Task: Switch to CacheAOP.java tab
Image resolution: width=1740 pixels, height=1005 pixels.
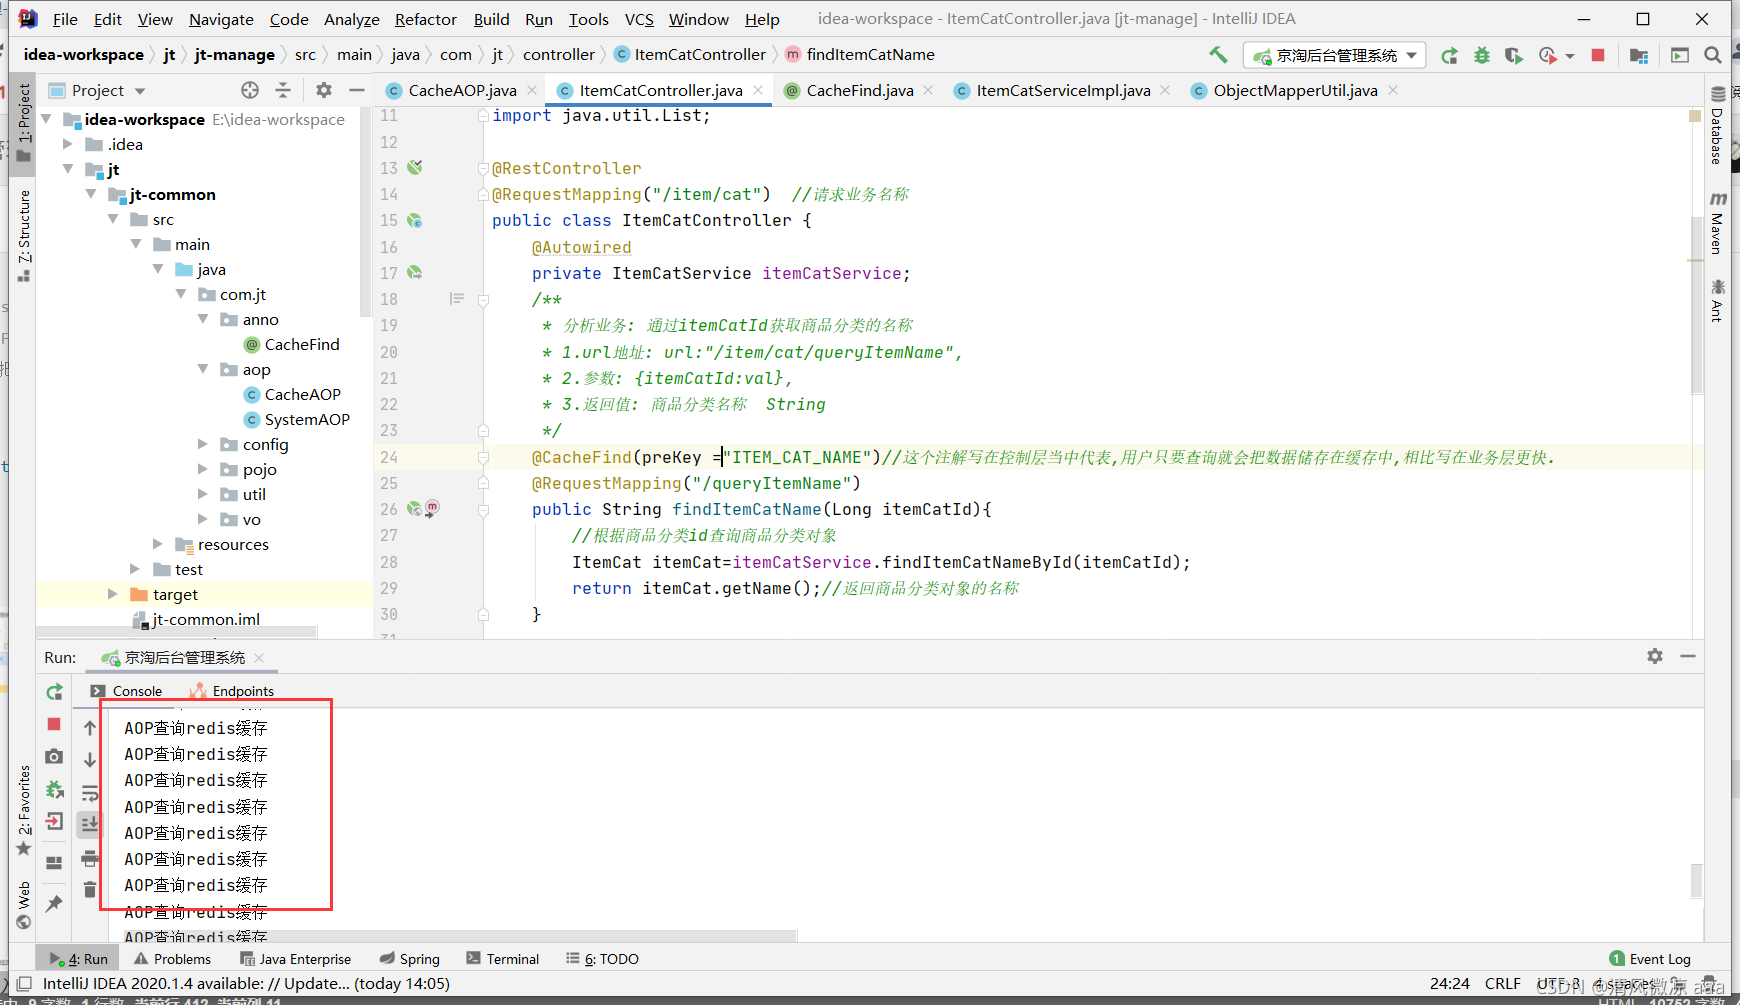Action: click(462, 91)
